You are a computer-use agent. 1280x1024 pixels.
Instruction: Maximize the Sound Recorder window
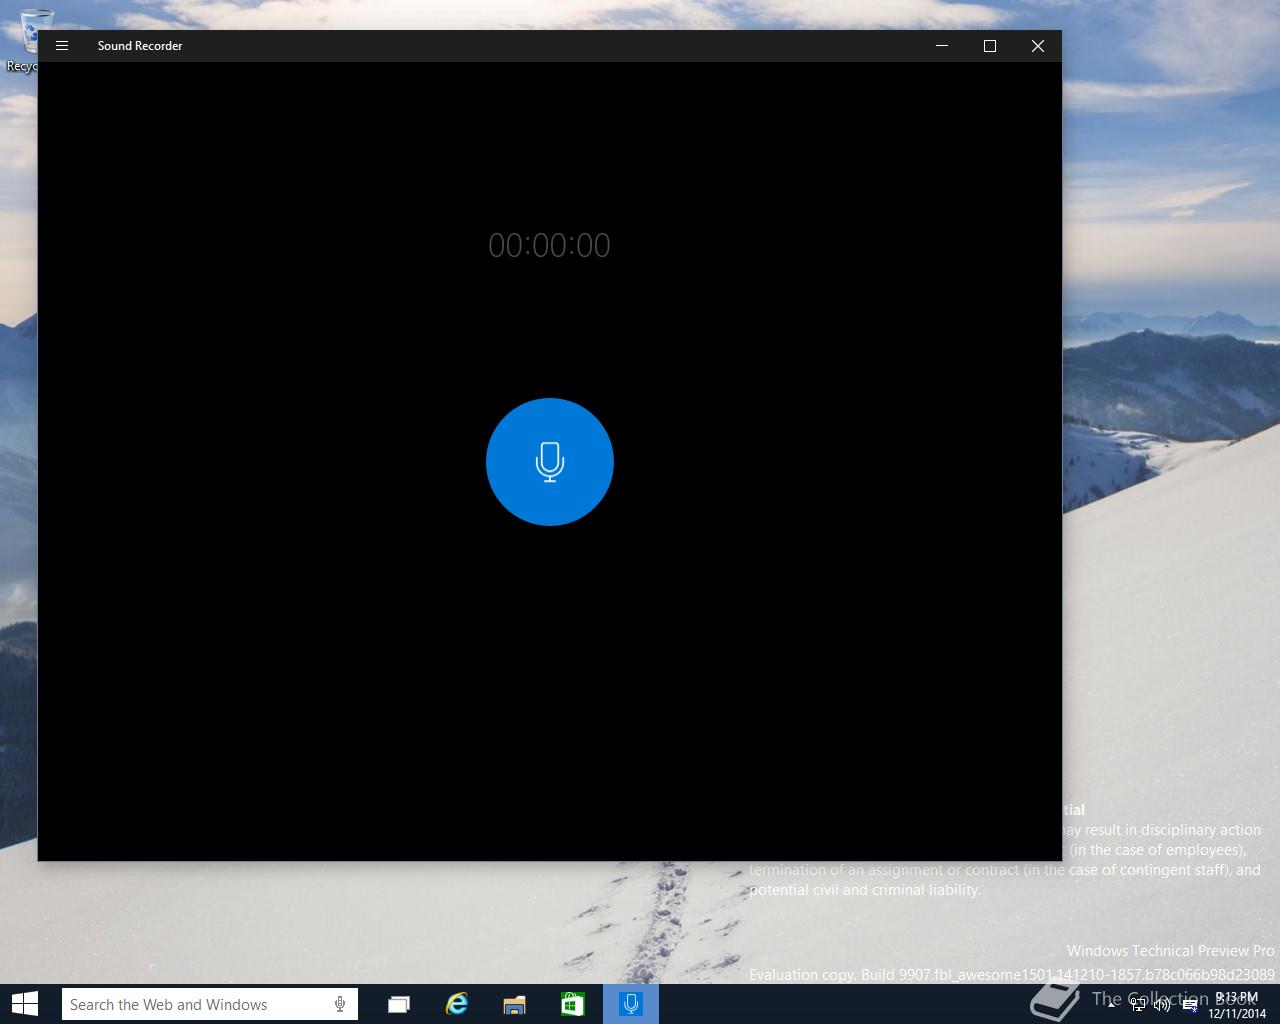(x=990, y=46)
